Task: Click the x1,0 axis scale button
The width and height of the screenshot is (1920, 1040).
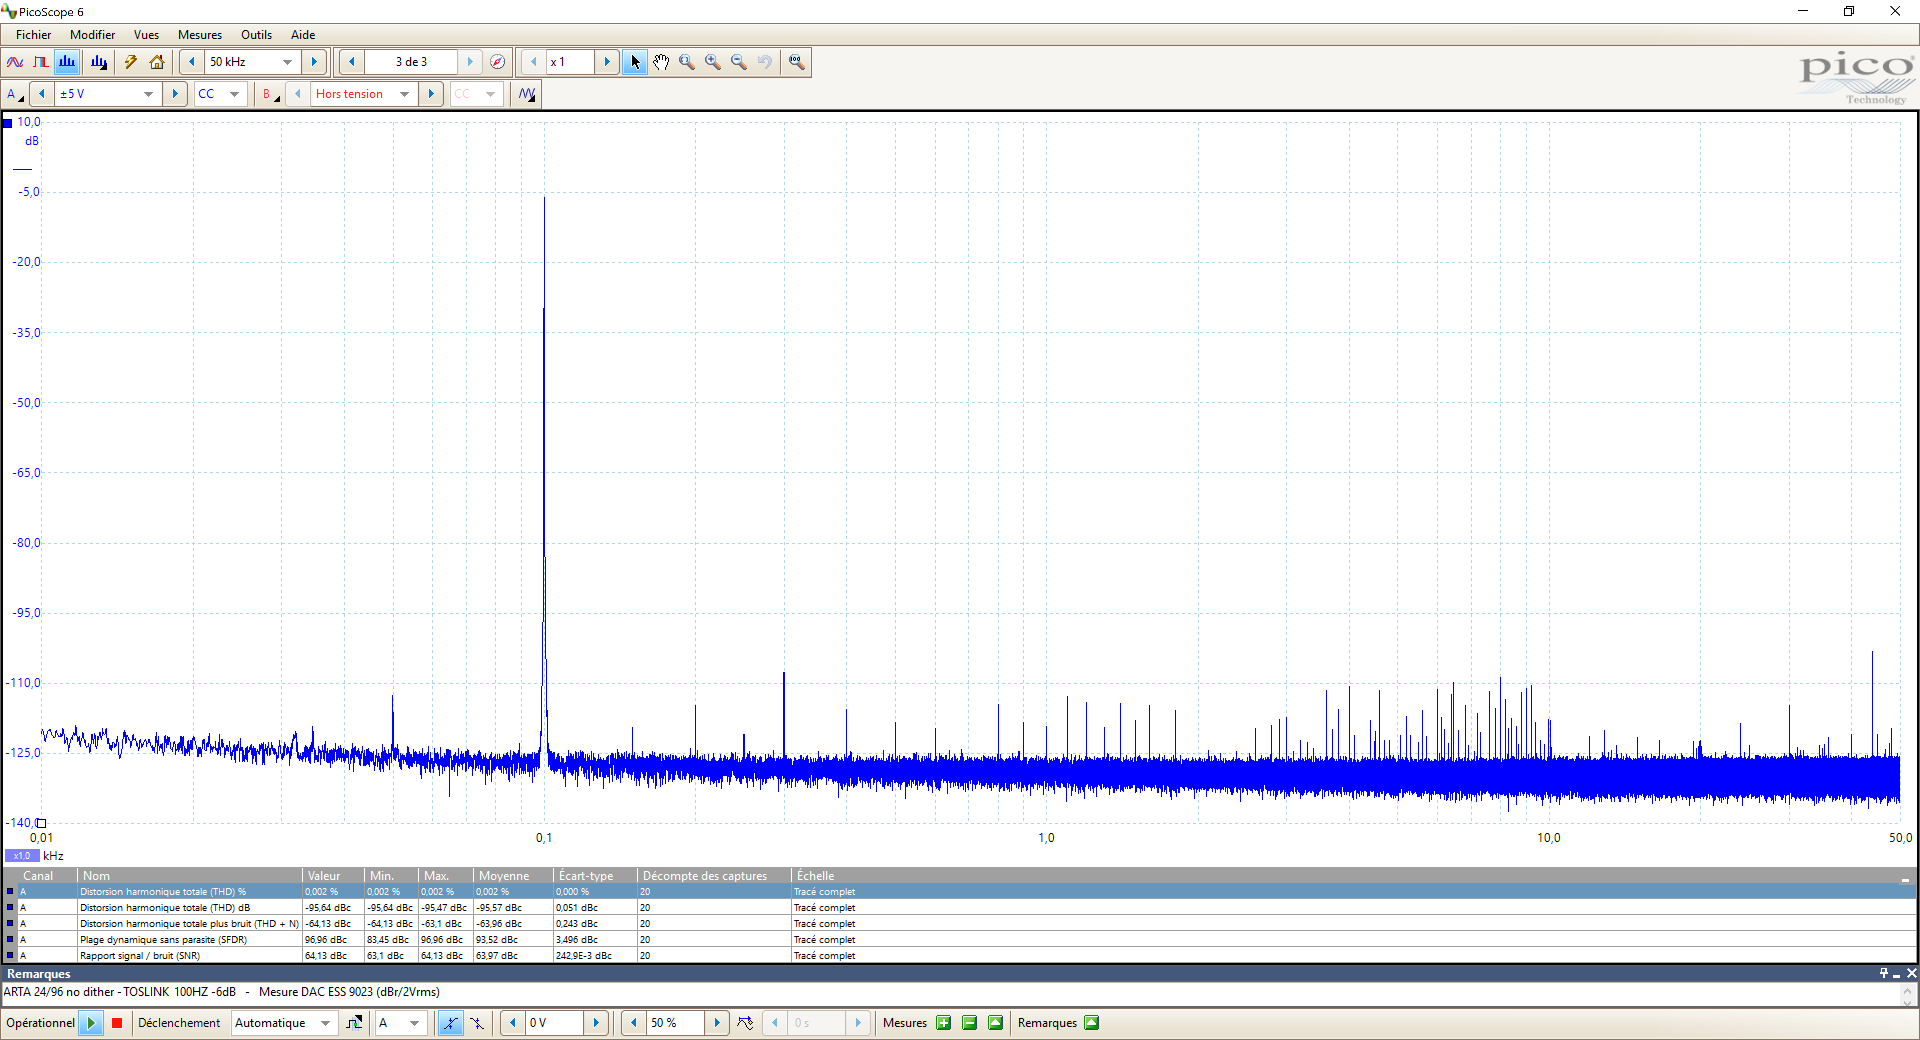Action: 22,856
